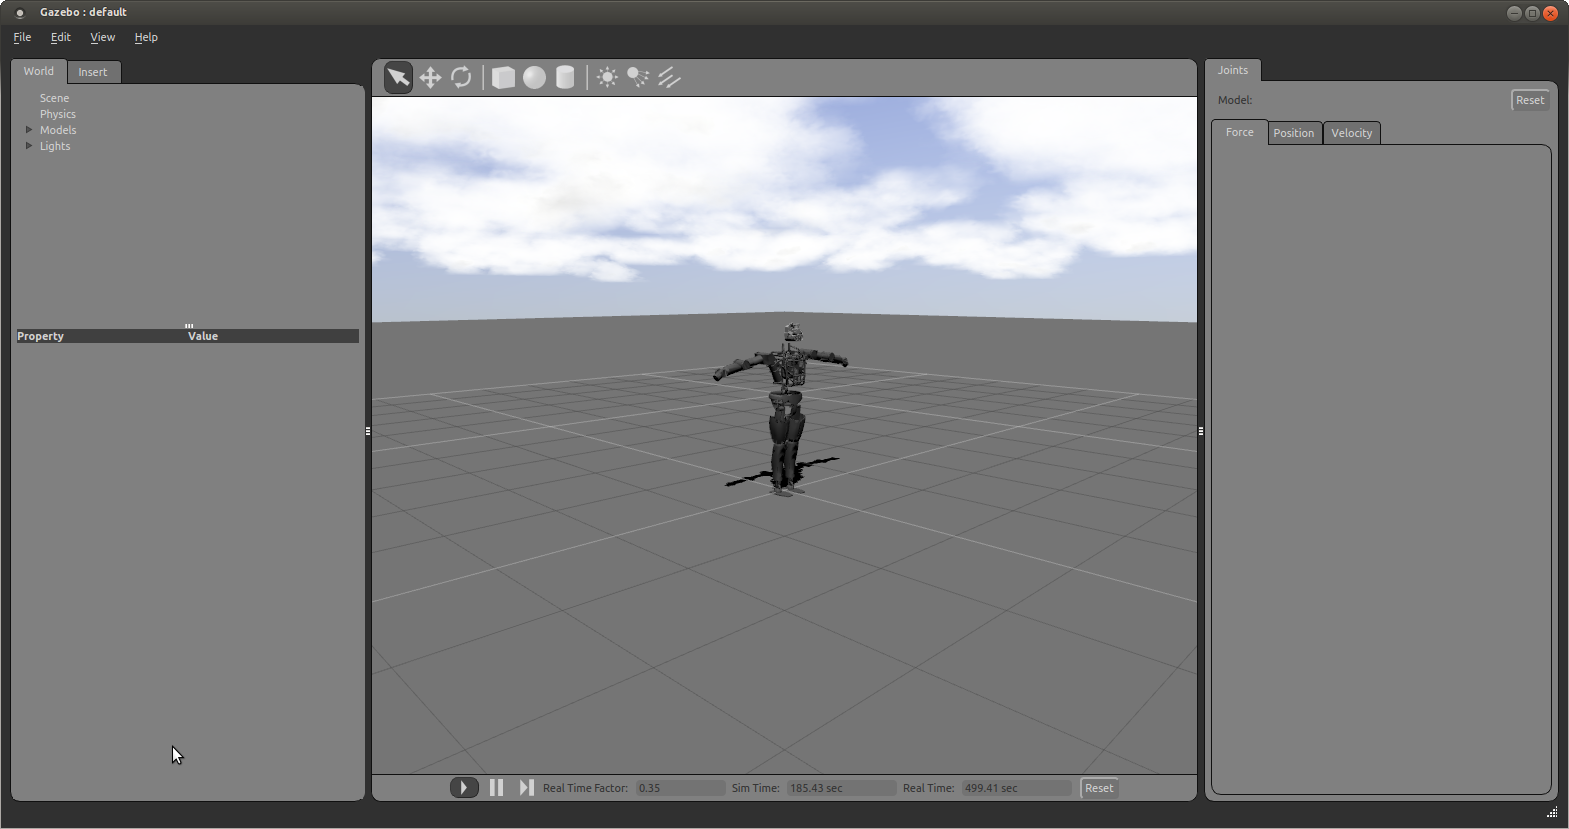Activate the translate move tool
The width and height of the screenshot is (1569, 829).
point(430,78)
